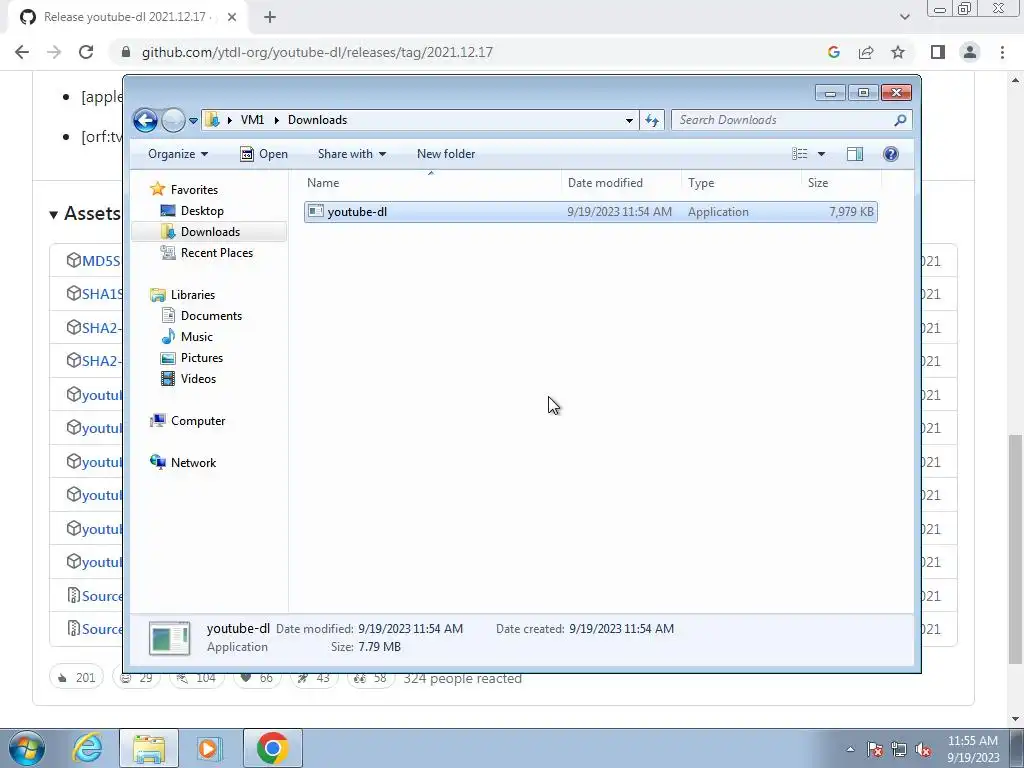Click the folder icon in the Explorer address bar
Viewport: 1024px width, 768px height.
[x=212, y=120]
